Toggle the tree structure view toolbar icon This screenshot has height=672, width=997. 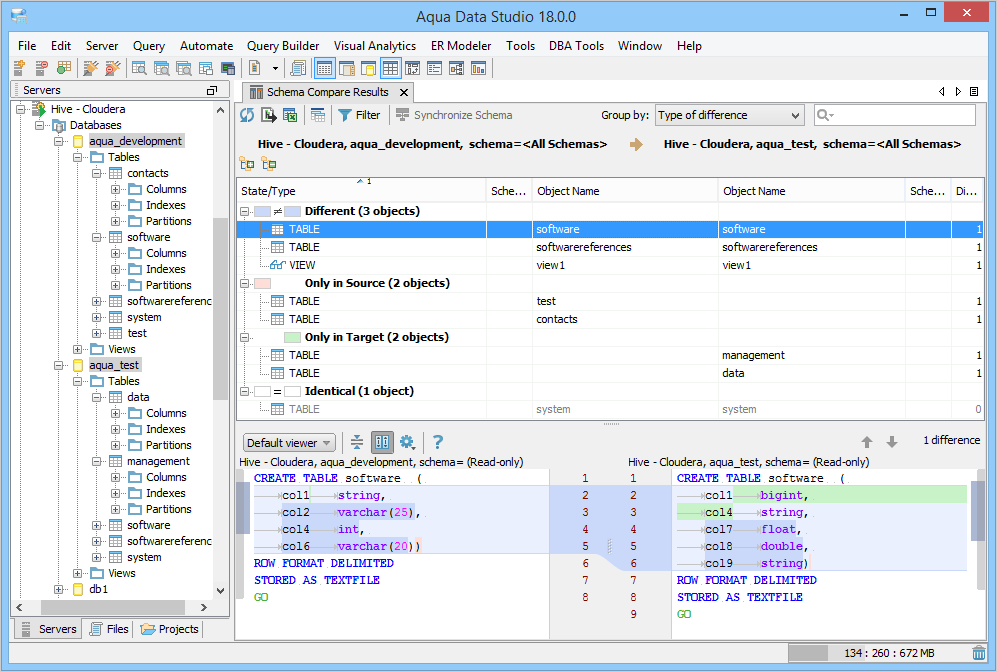point(457,68)
